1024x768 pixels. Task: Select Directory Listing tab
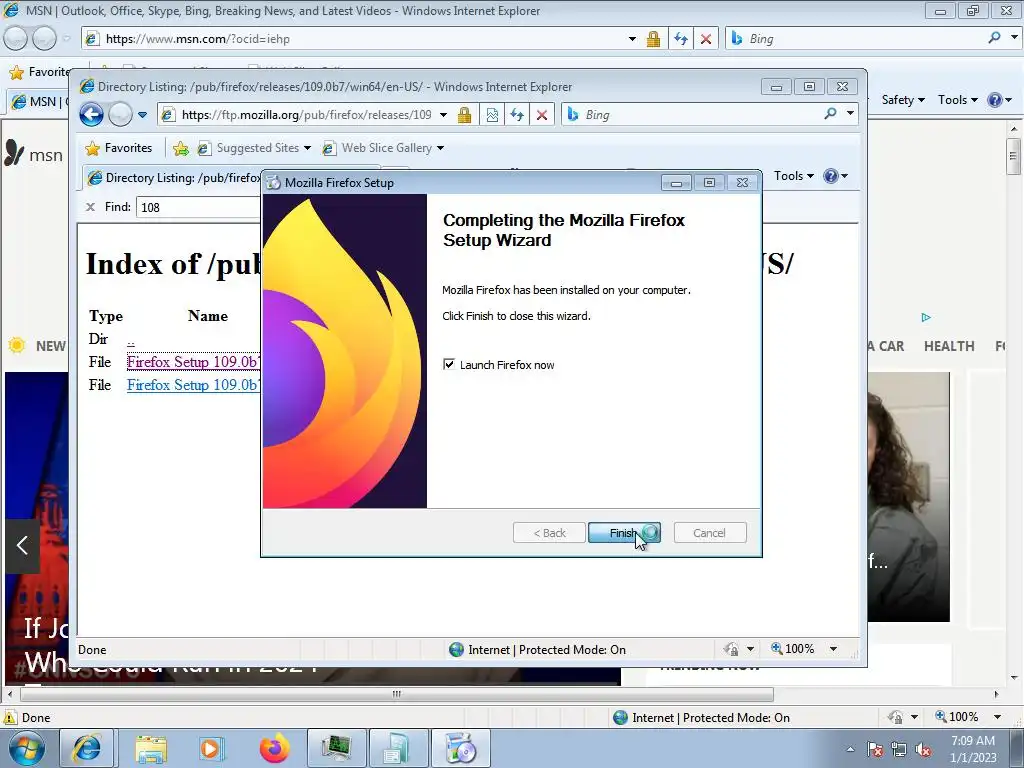(x=173, y=178)
